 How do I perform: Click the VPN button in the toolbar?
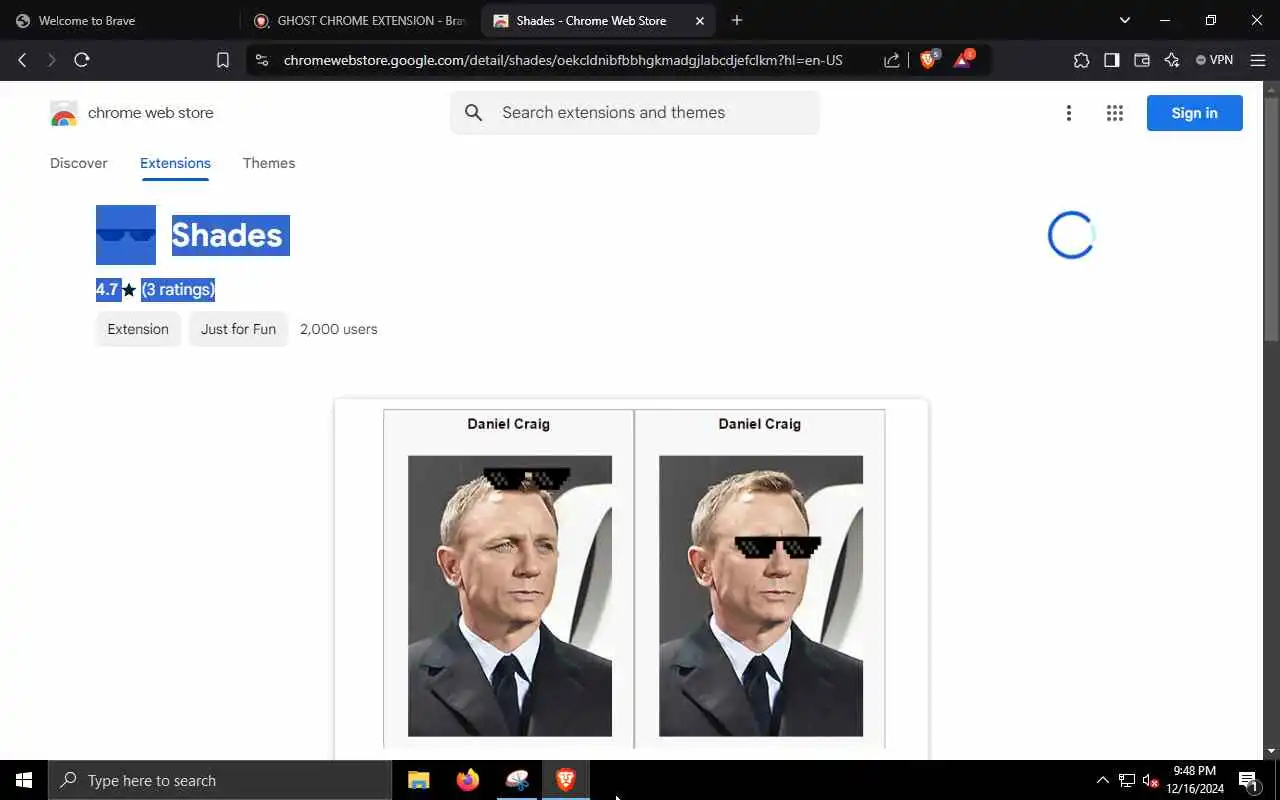(1215, 60)
